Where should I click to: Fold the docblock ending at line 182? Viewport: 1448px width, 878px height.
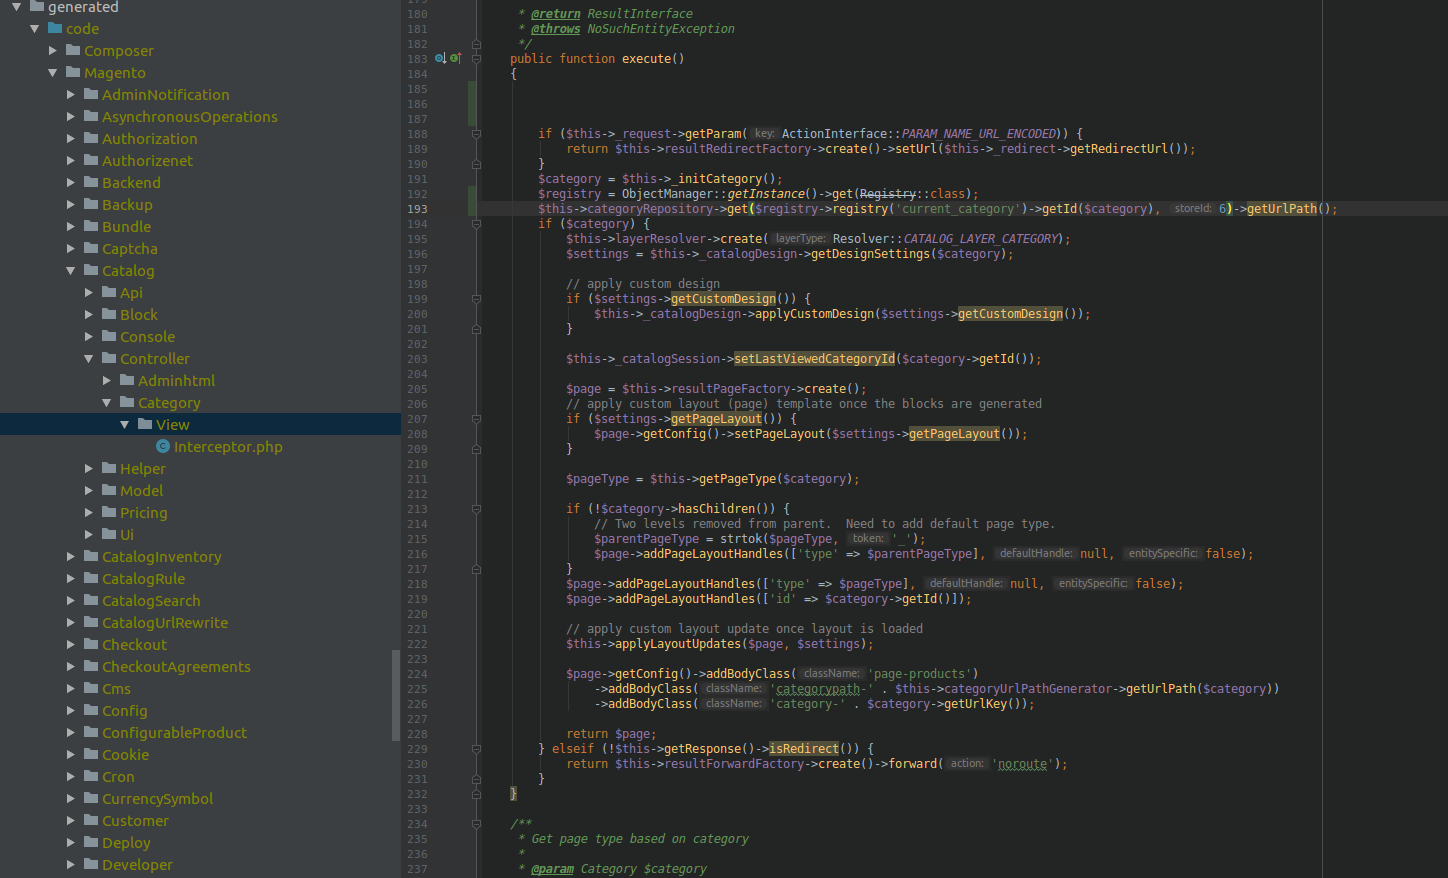(477, 44)
